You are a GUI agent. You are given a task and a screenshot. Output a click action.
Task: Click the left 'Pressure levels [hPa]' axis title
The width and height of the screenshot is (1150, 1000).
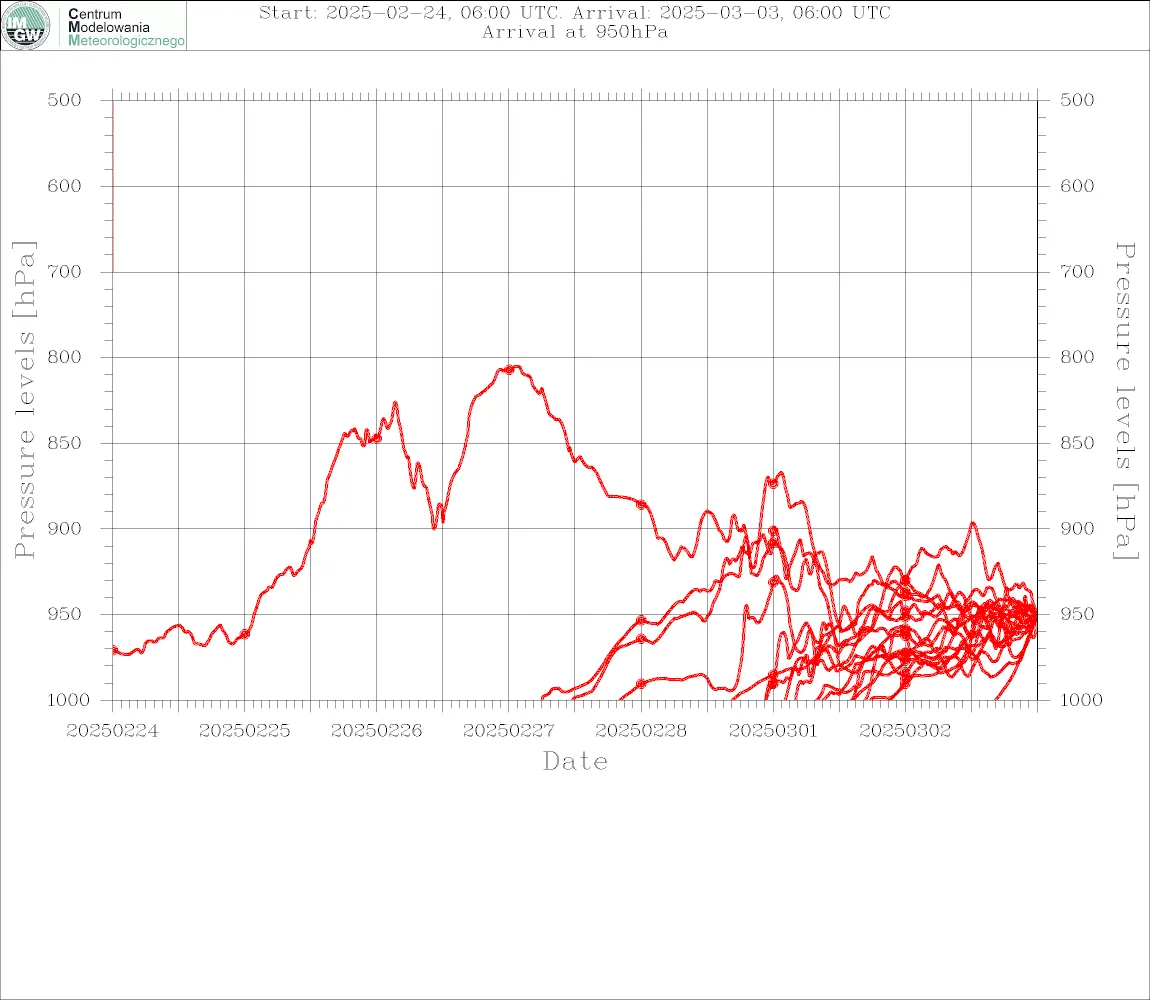(x=24, y=400)
